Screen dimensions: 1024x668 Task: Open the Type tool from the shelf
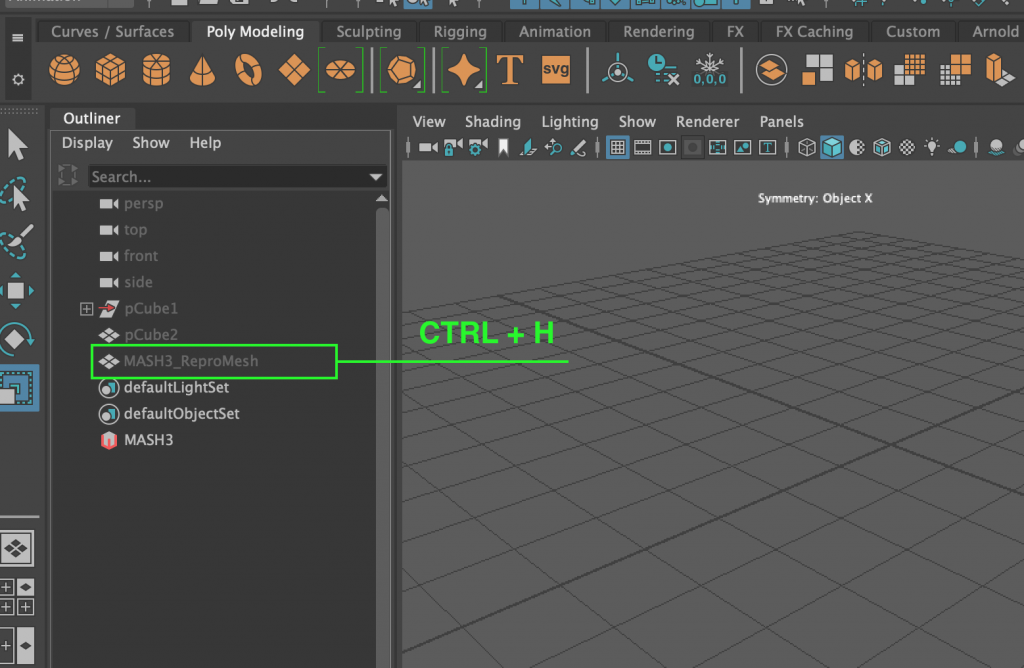[510, 70]
